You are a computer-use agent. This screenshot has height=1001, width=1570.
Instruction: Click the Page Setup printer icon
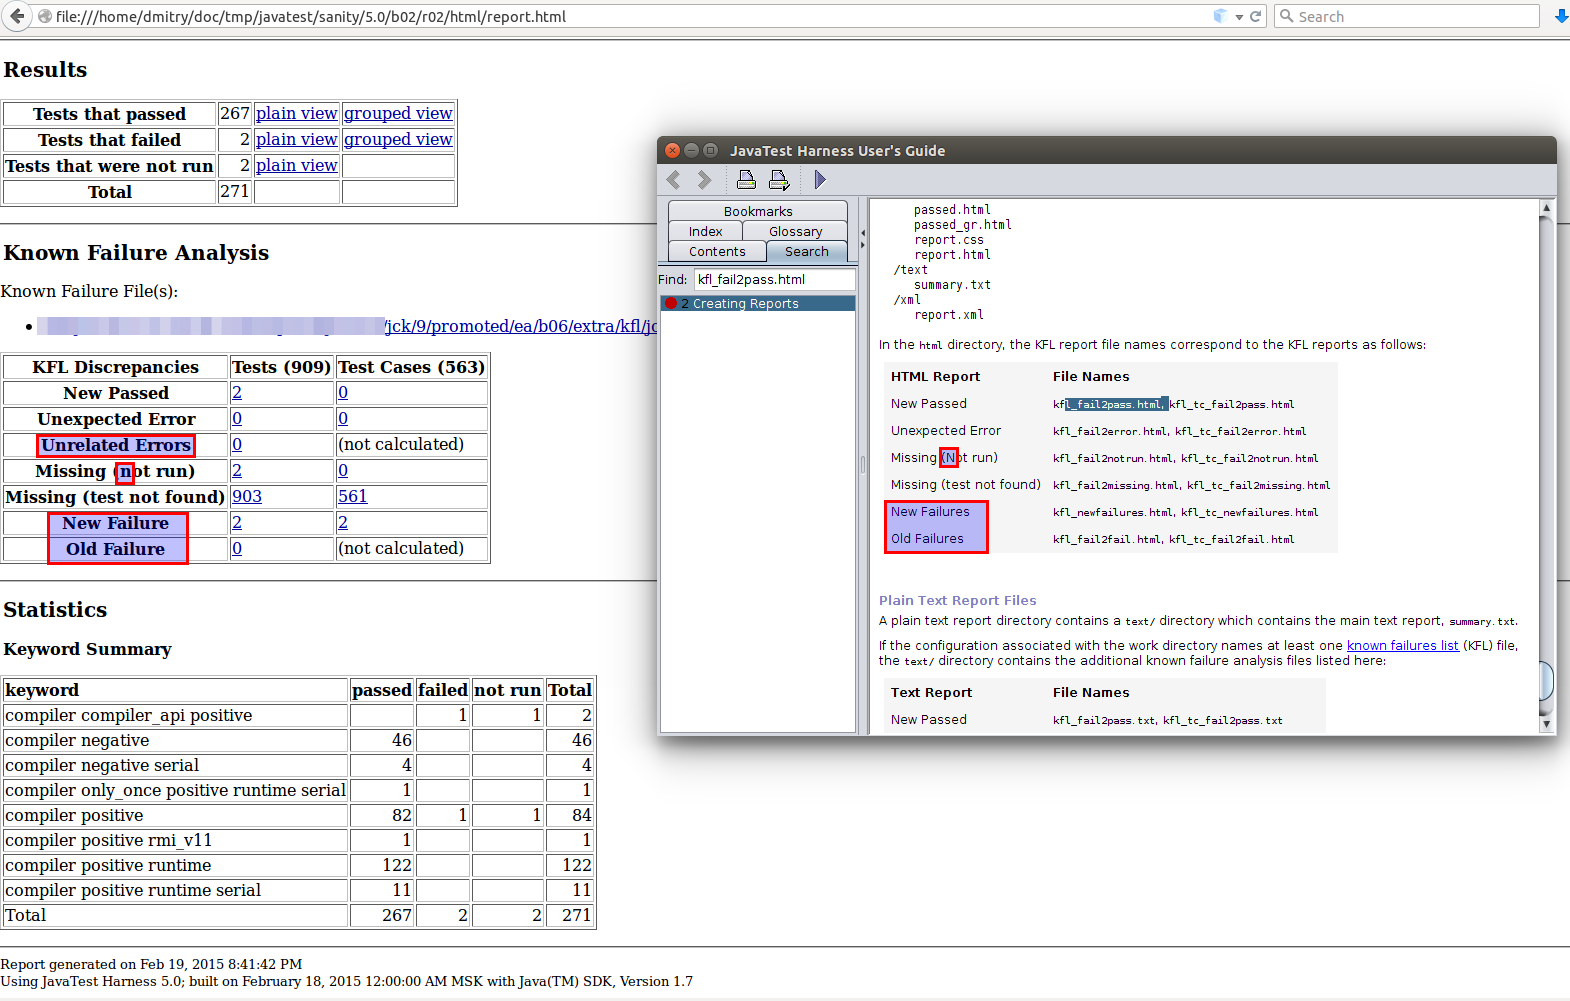pos(779,180)
